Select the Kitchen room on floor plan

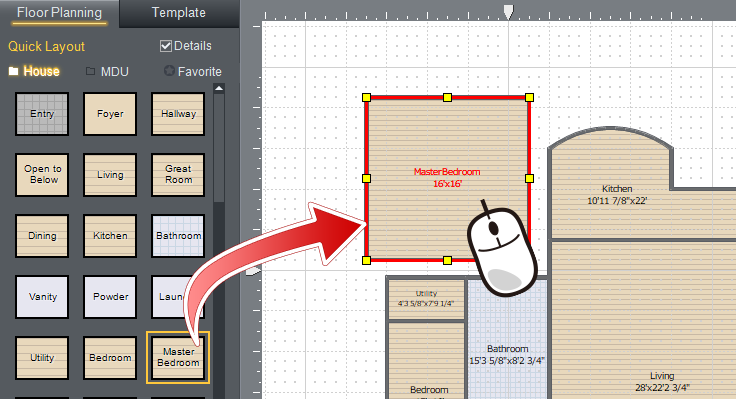point(617,195)
